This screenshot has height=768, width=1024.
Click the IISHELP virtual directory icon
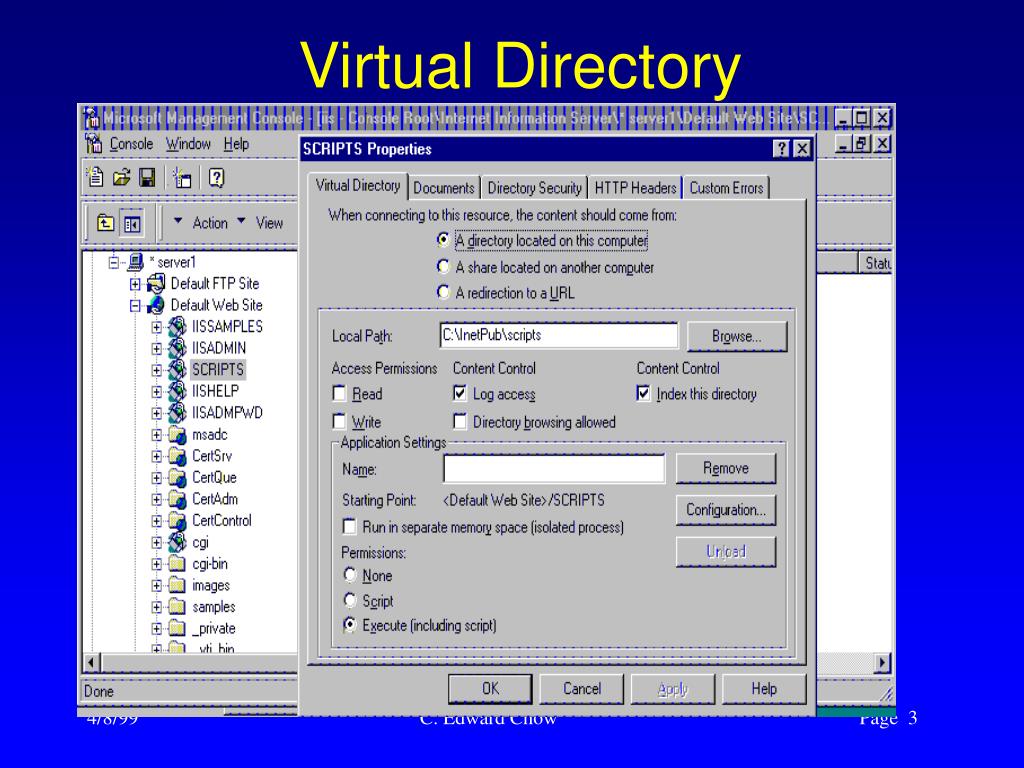click(177, 391)
